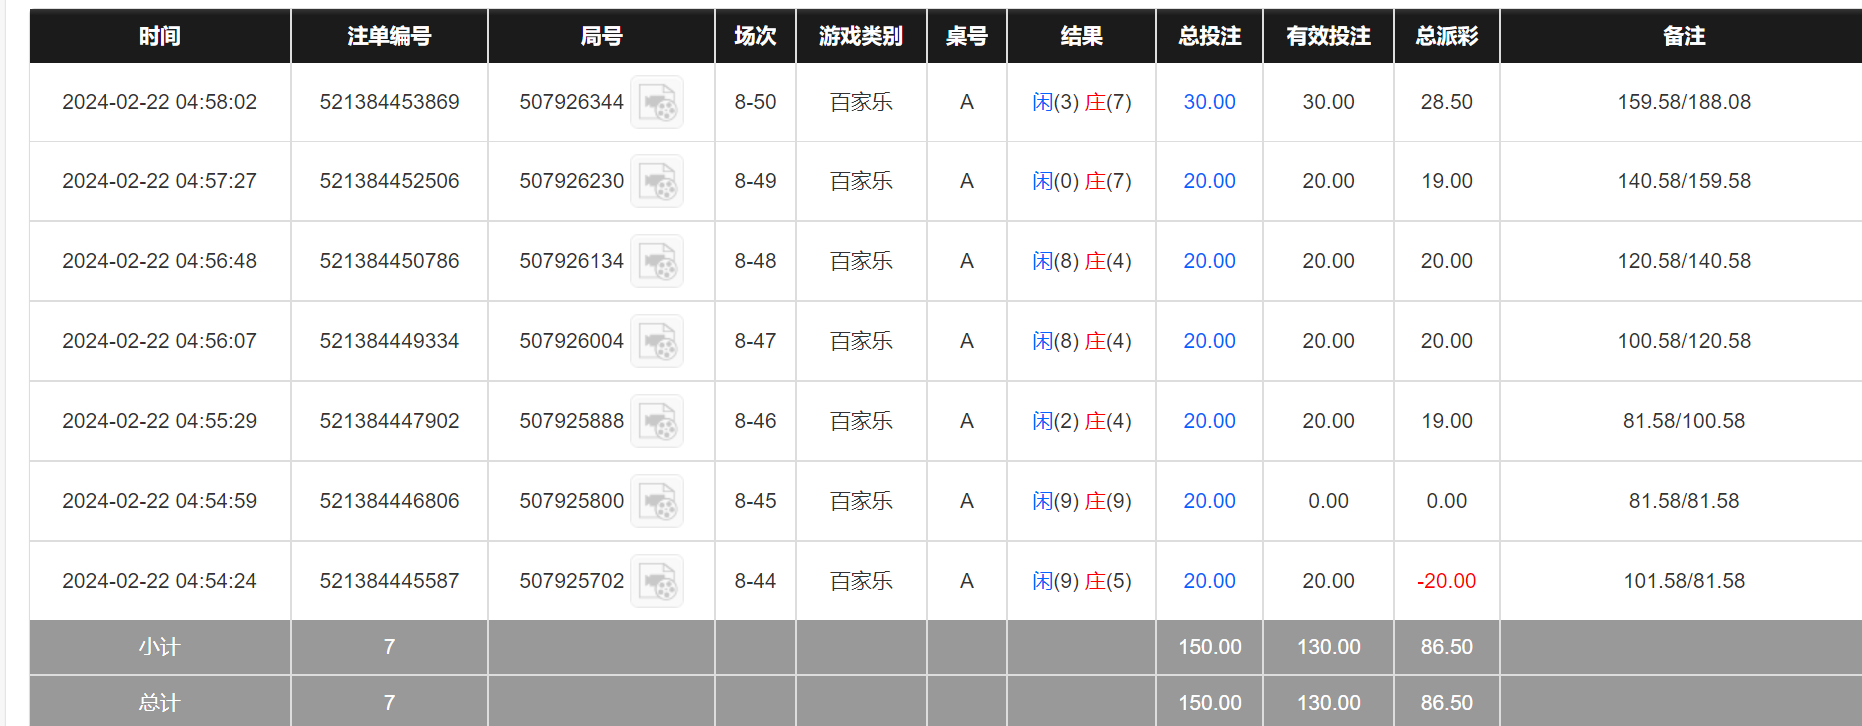Click timestamp 2024-02-22 04:54:24
Viewport: 1862px width, 726px height.
(160, 581)
